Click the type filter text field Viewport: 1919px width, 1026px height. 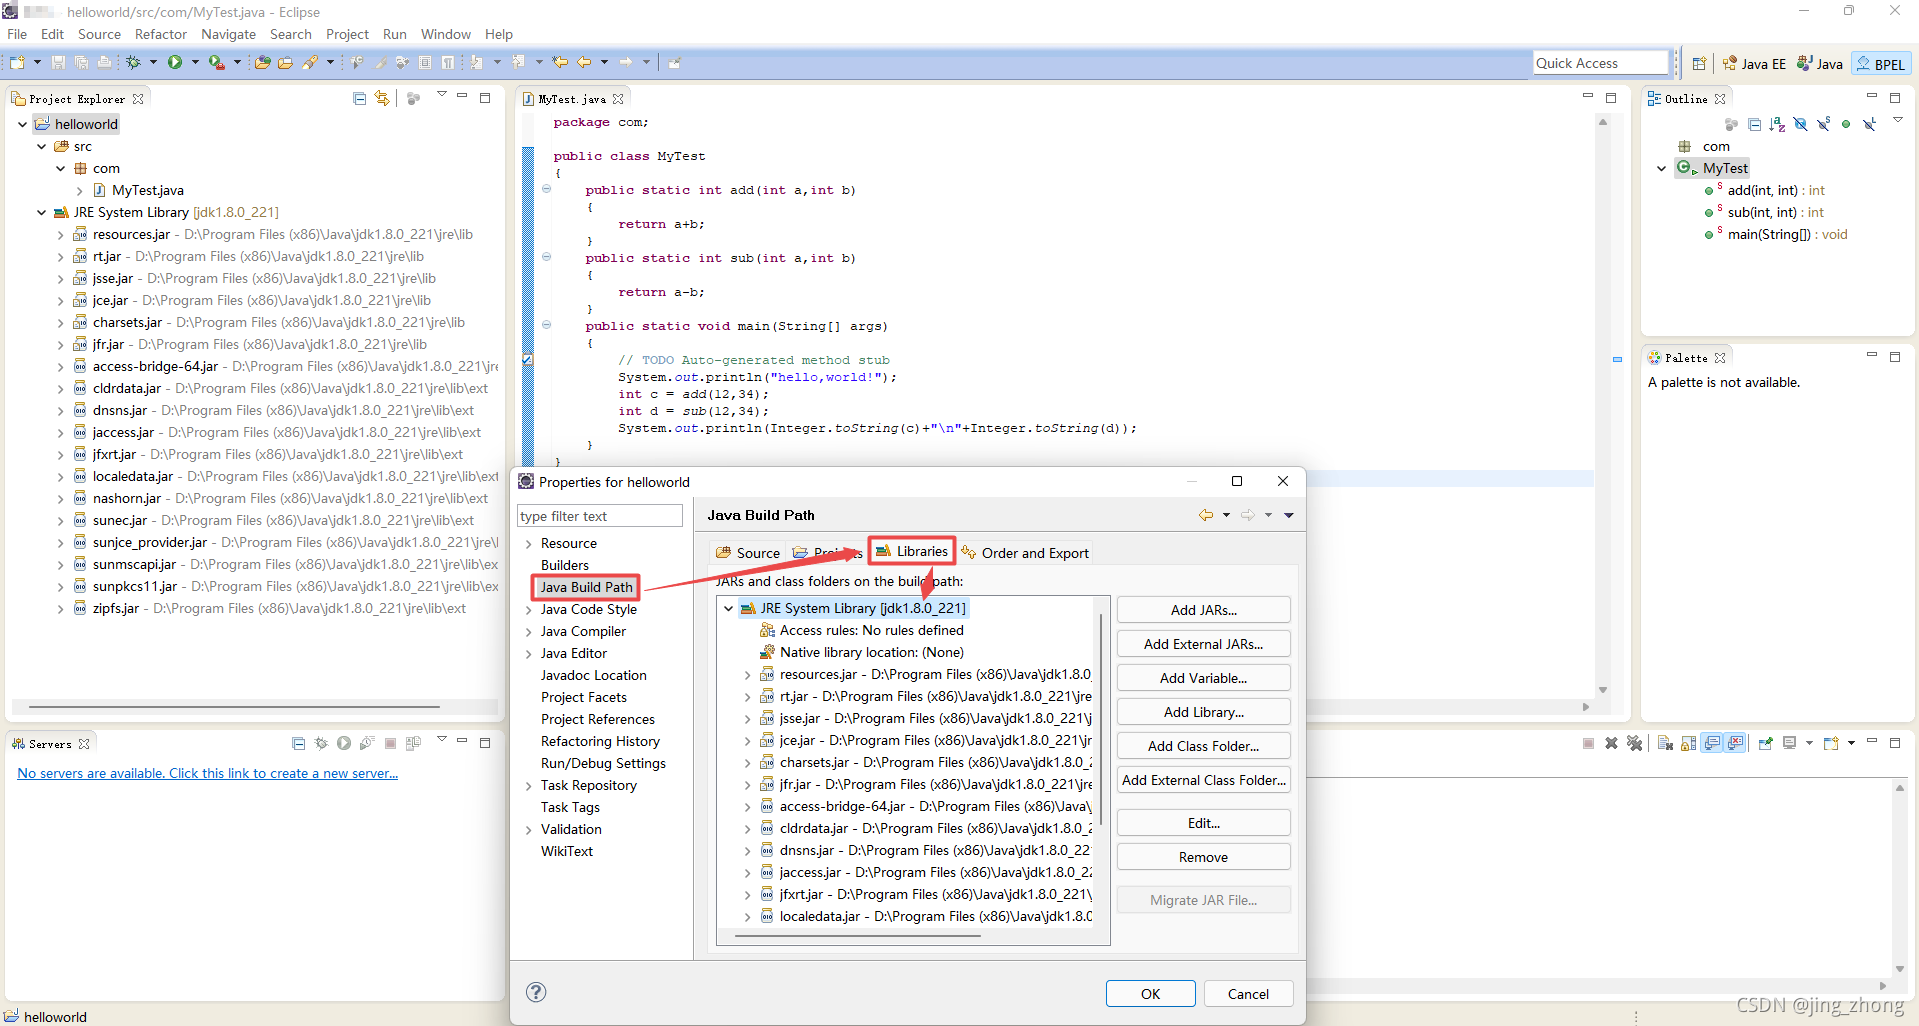tap(599, 516)
